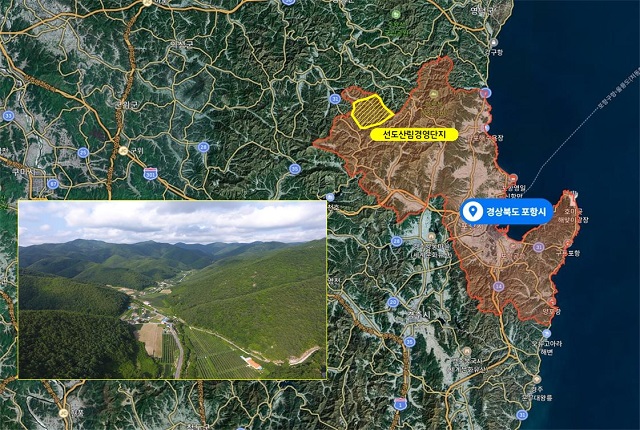Click the 호미곶 해맞이광장 place label
The height and width of the screenshot is (430, 640).
(576, 216)
